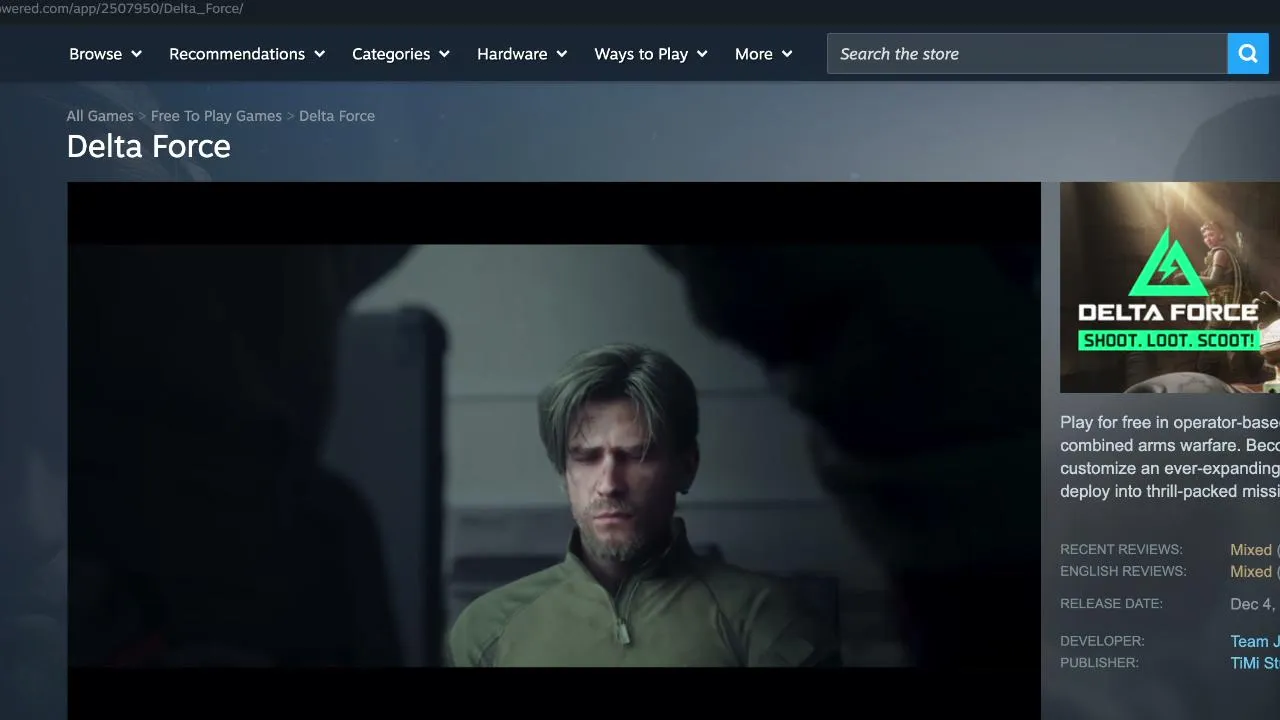Expand the Recommendations dropdown chevron

tap(320, 54)
